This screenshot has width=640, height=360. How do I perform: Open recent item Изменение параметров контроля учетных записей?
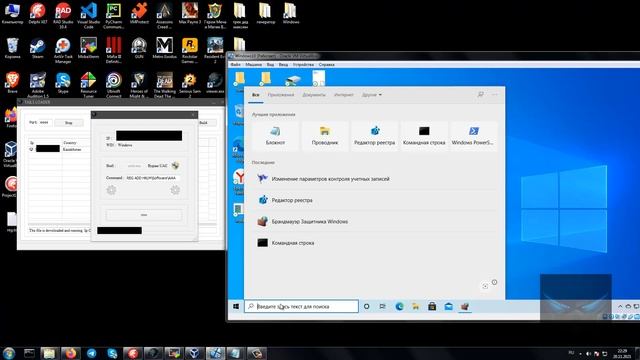(x=374, y=179)
